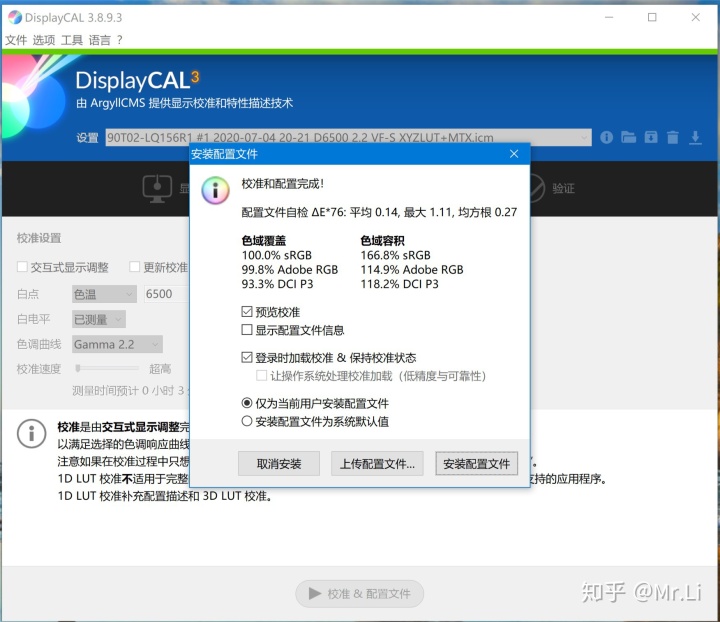Close the DisplayCAL main window
Viewport: 720px width, 622px height.
click(x=695, y=17)
